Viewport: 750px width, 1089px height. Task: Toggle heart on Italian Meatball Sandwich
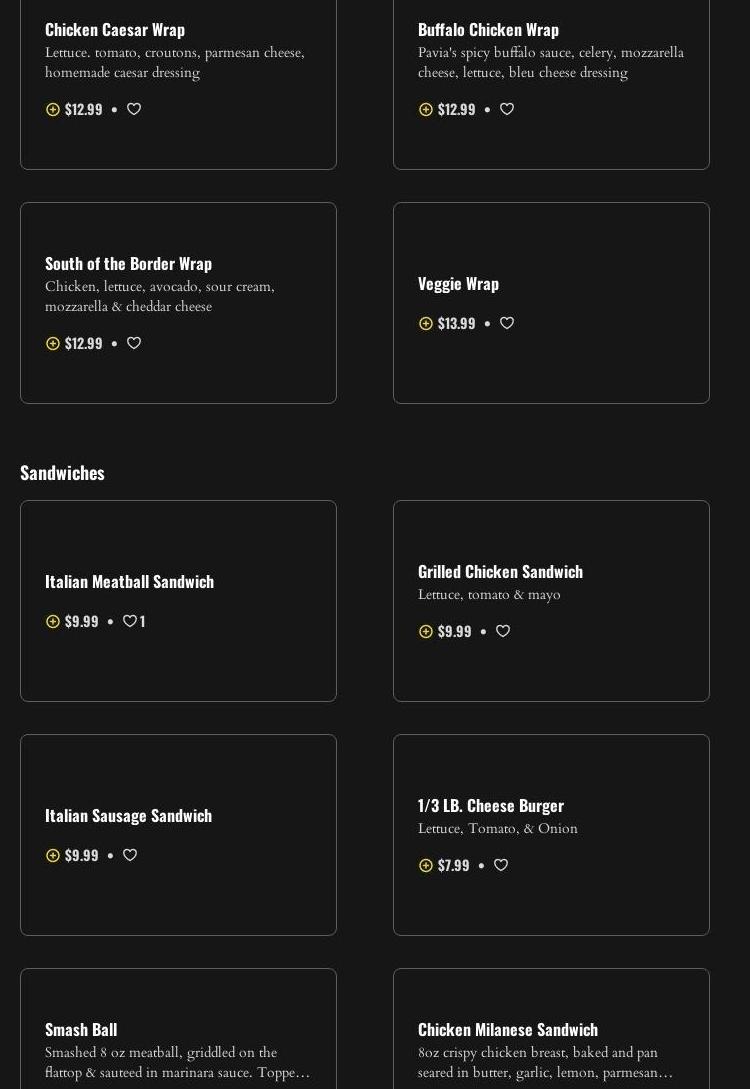(130, 621)
